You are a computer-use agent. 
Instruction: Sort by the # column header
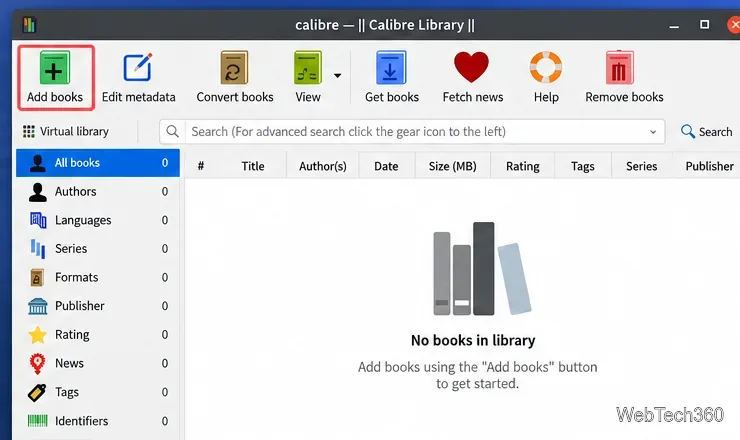(x=201, y=166)
